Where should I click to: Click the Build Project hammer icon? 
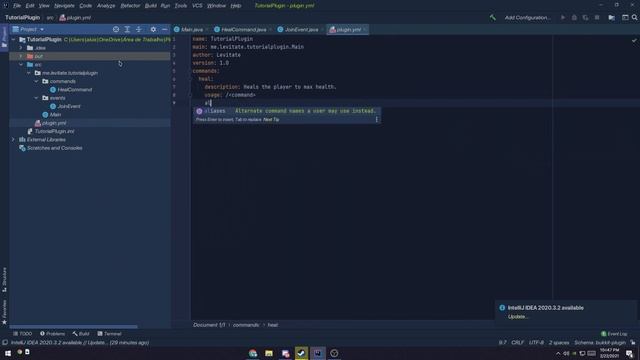(x=493, y=18)
